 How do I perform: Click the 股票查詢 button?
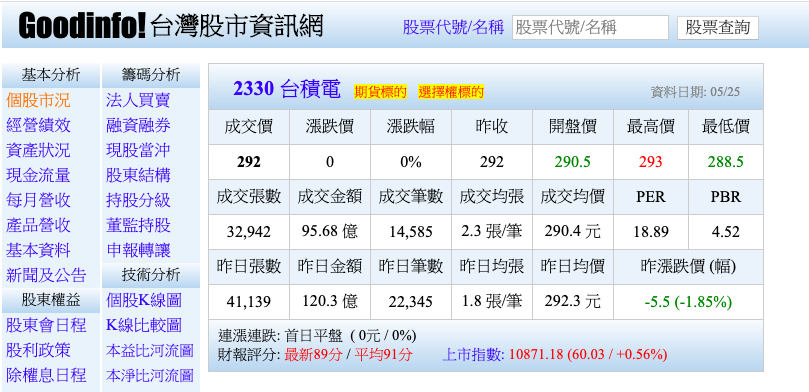(x=718, y=28)
